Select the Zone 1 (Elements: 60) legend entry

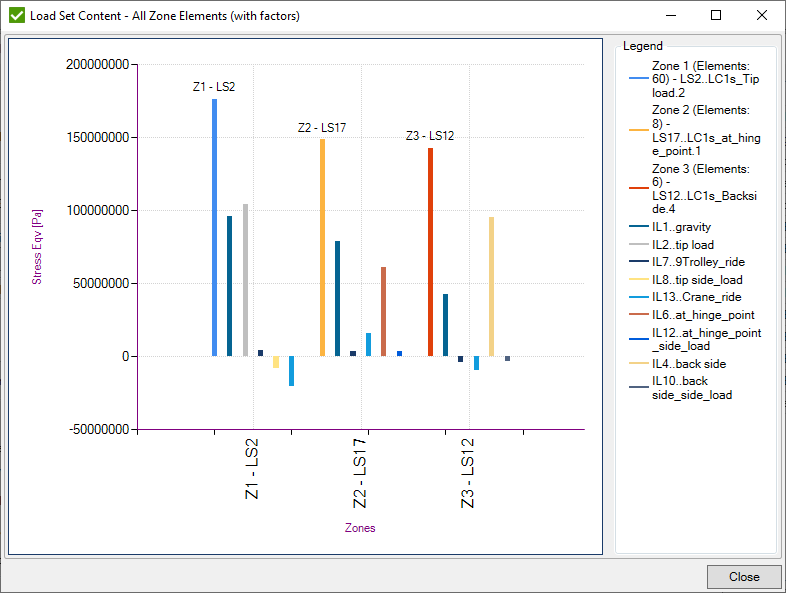698,79
